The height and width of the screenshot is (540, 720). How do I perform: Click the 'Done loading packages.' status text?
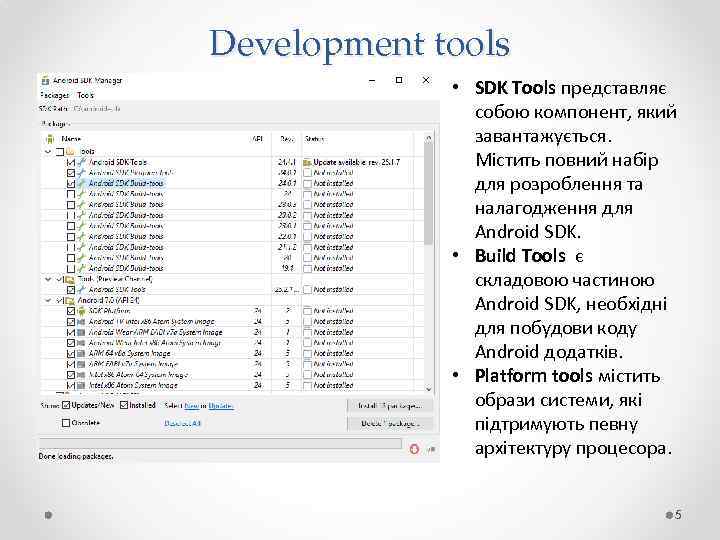(76, 456)
